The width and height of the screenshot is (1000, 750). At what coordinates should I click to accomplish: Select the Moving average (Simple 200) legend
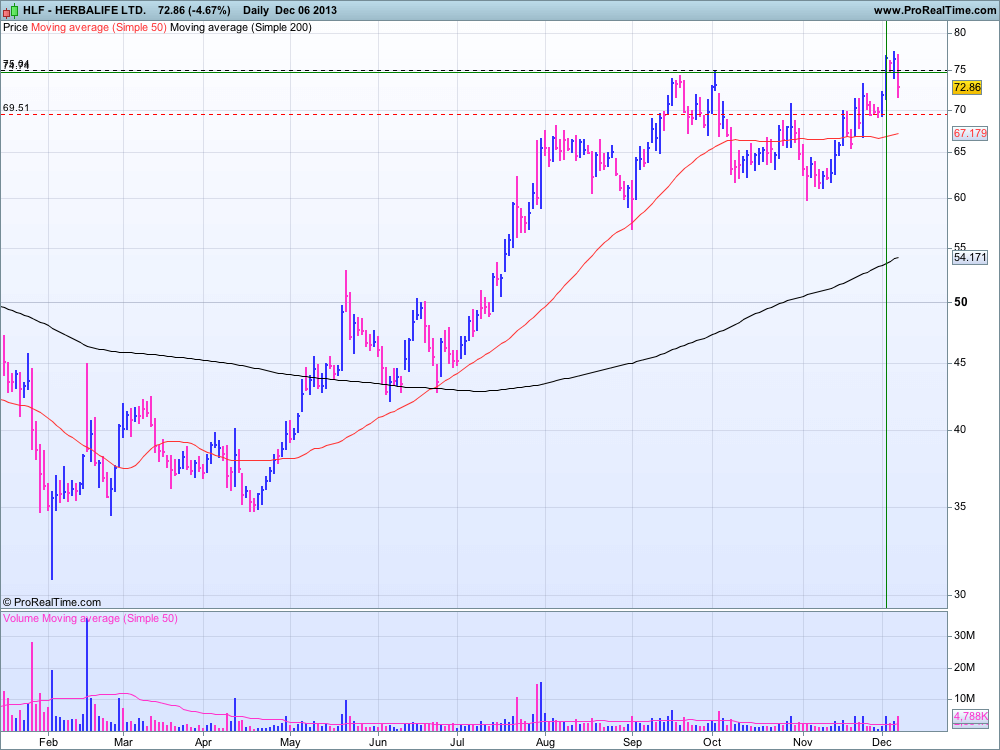[241, 27]
